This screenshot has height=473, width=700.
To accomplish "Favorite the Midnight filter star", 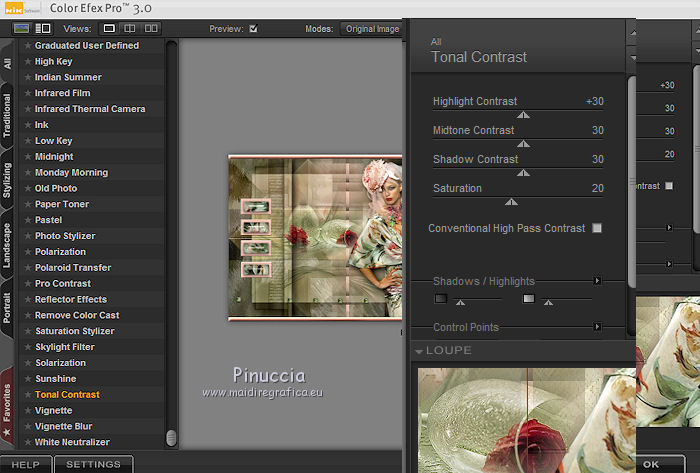I will (x=28, y=157).
